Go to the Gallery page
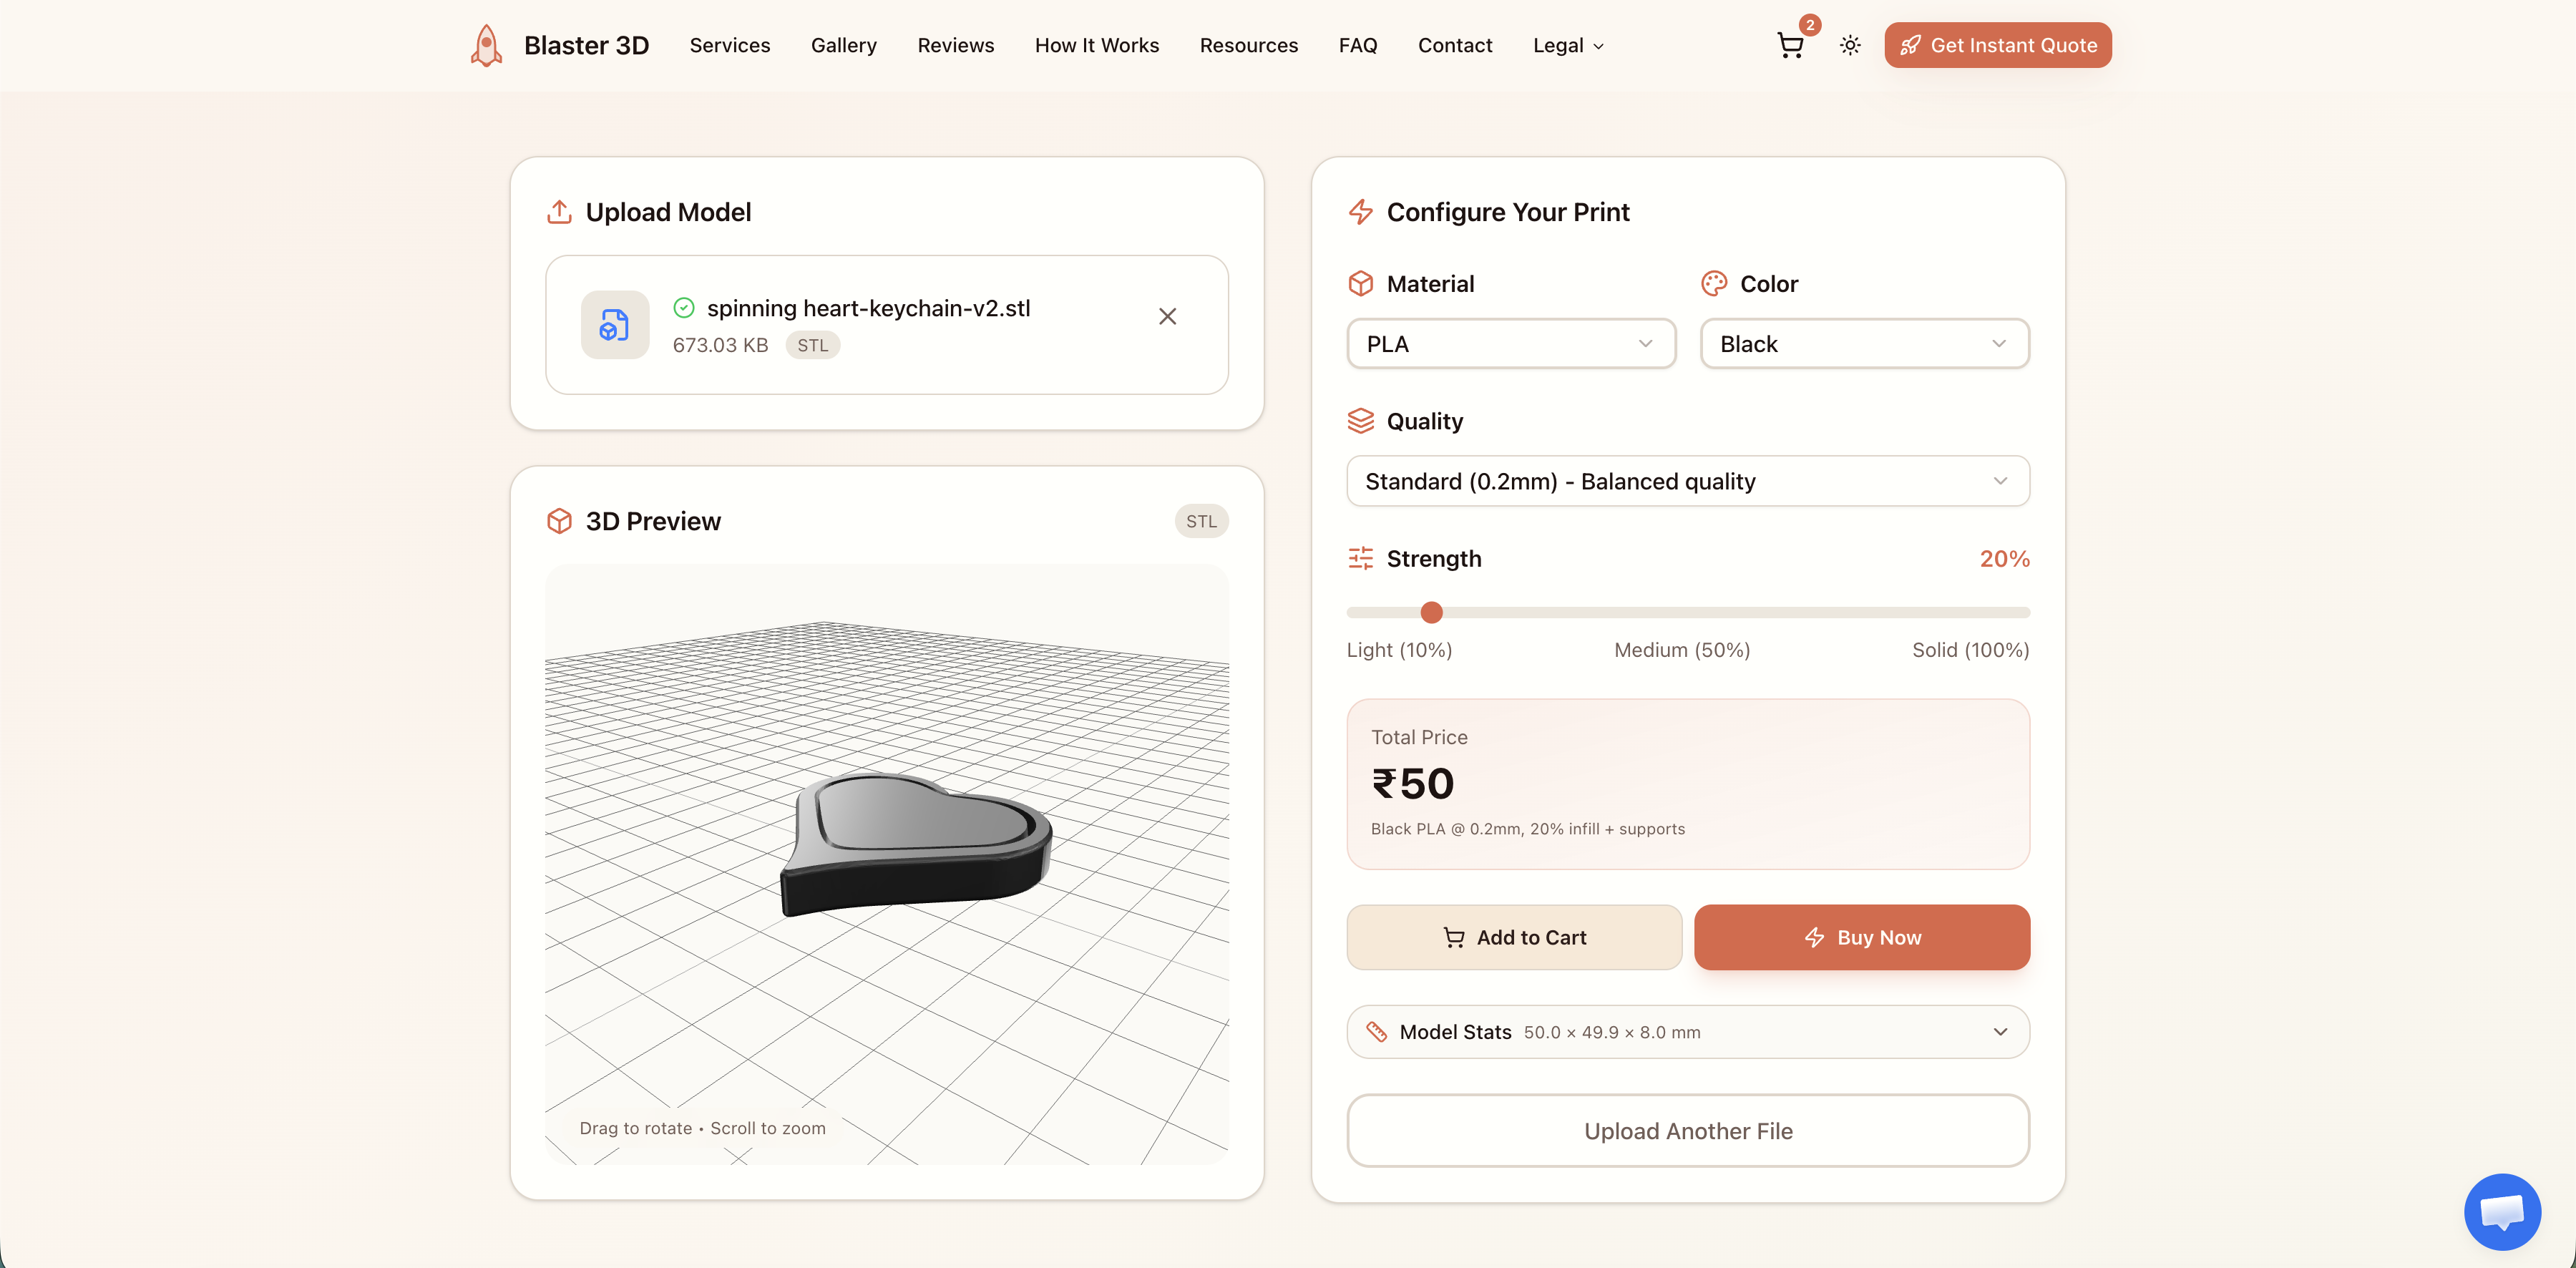This screenshot has width=2576, height=1268. click(x=843, y=45)
